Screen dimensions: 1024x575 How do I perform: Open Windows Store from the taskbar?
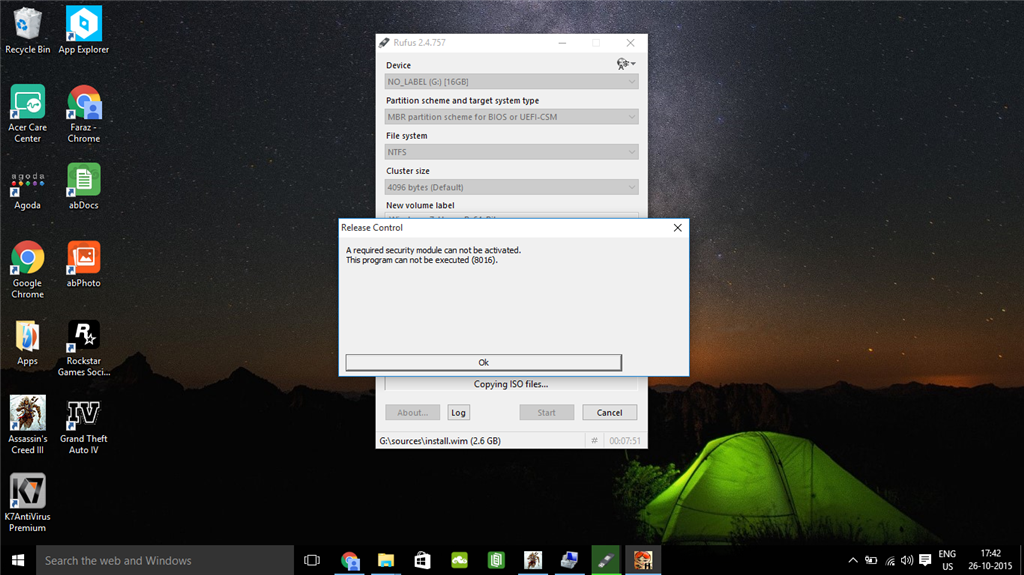423,561
